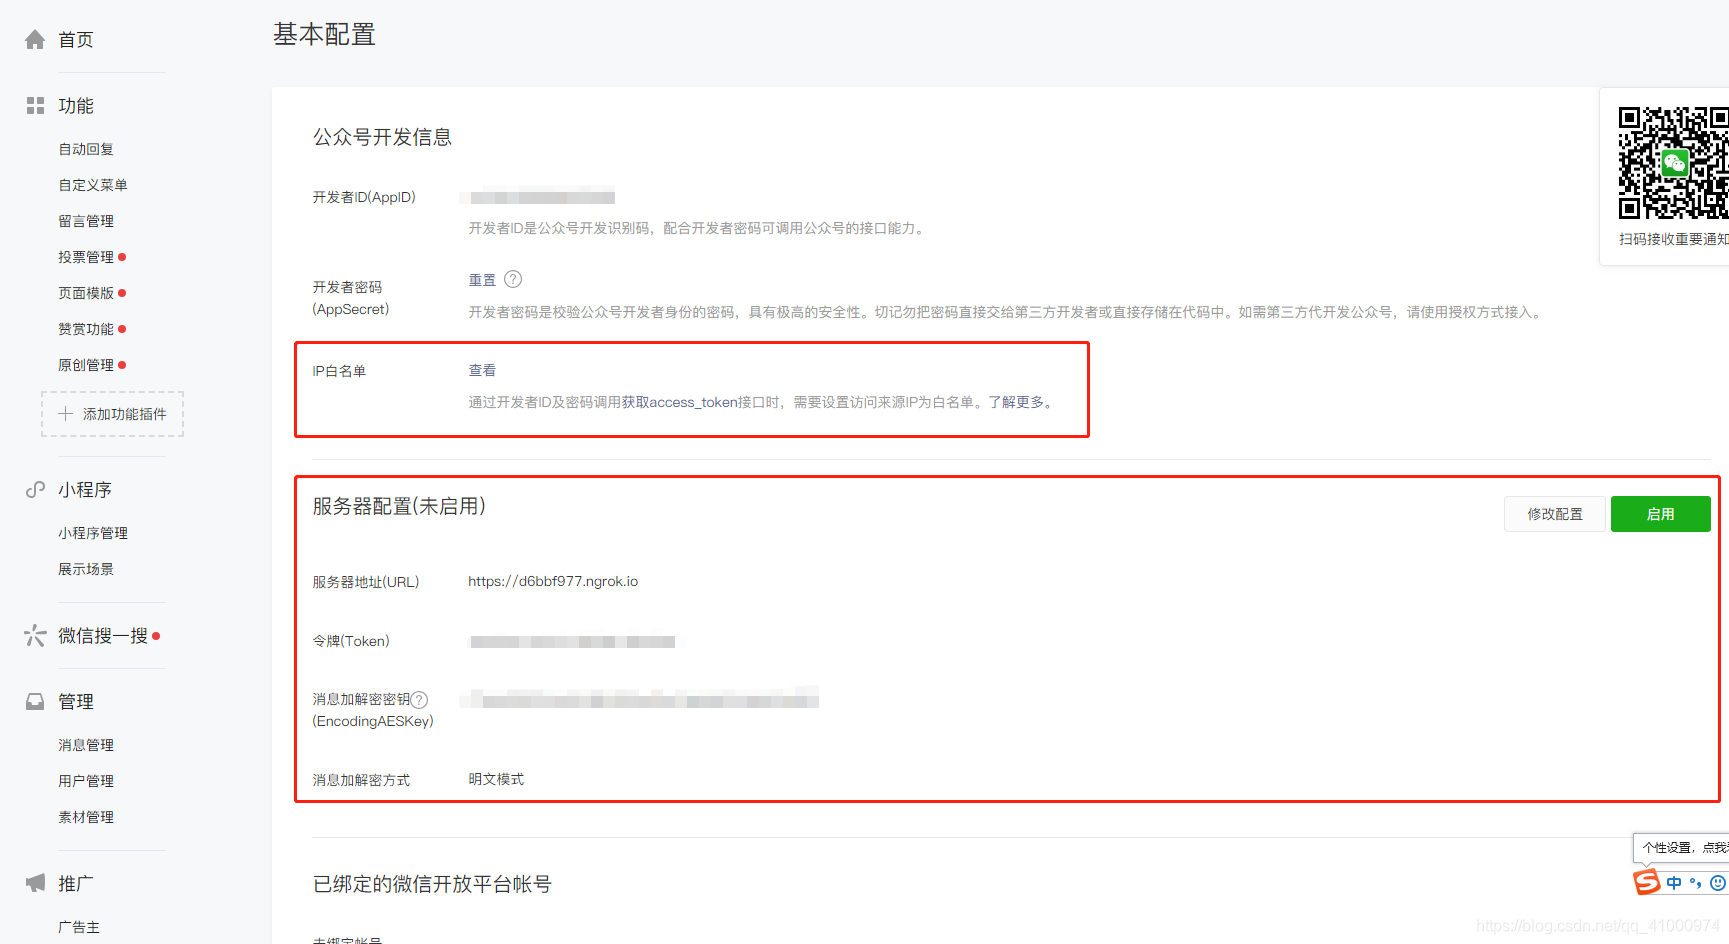
Task: Click the Sogou punctuation mode icon
Action: 1695,883
